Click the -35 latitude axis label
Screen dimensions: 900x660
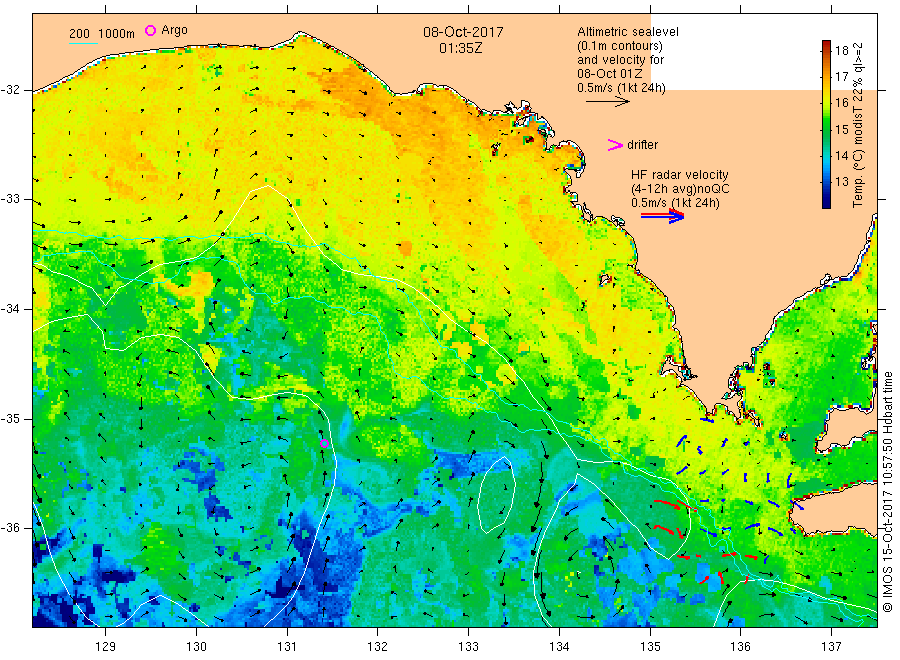(x=10, y=419)
